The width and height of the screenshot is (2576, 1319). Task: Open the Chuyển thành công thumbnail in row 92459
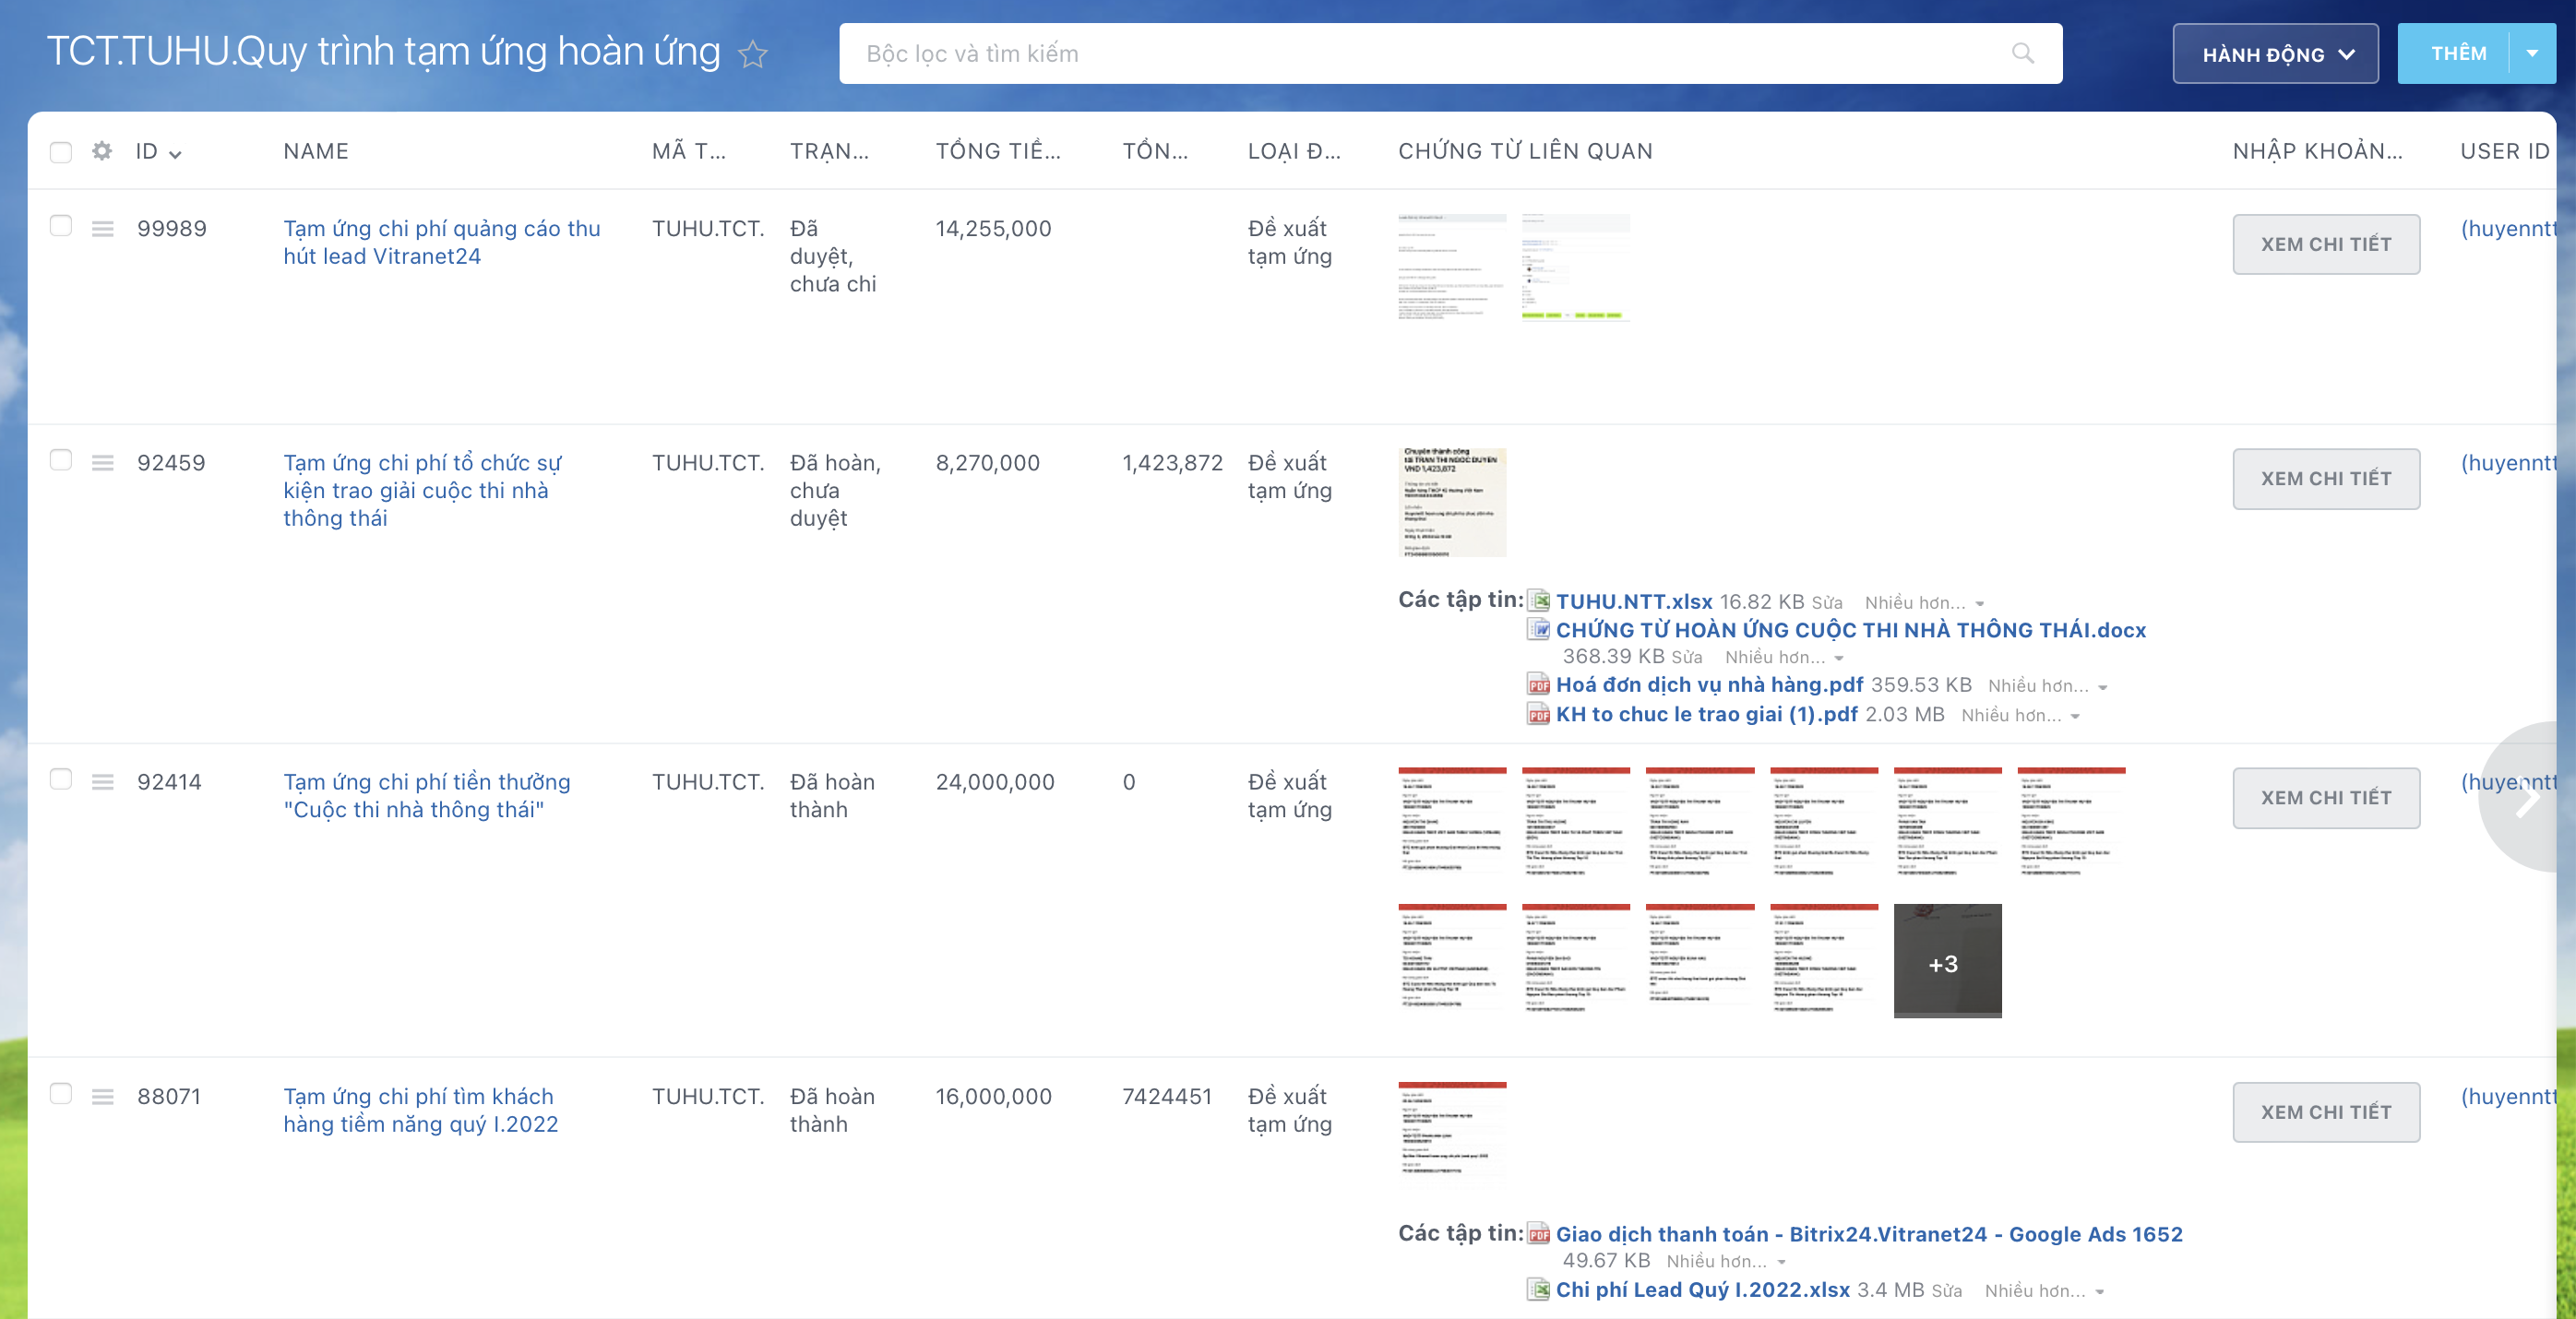pos(1452,502)
